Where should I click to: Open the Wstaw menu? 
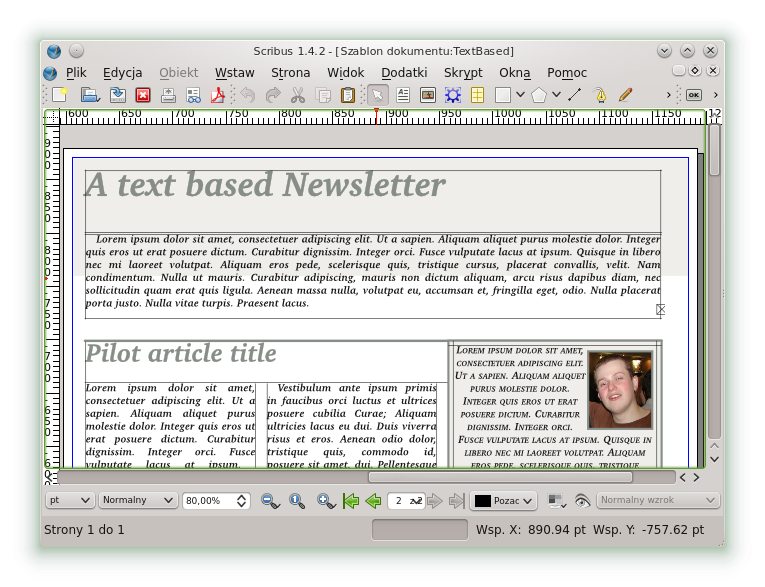(x=234, y=72)
